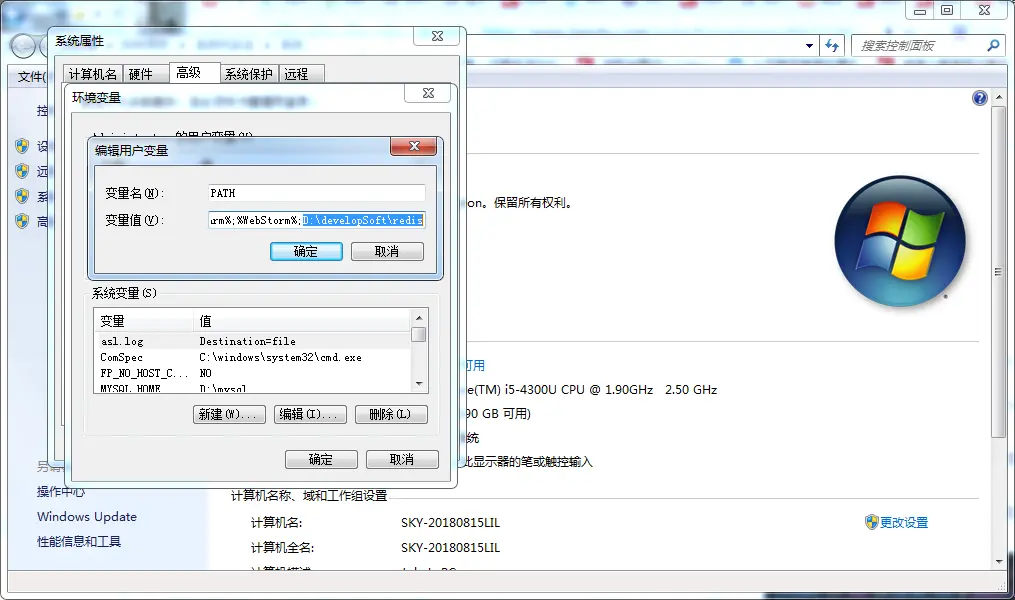1015x600 pixels.
Task: Open the Control Panel help icon
Action: pos(979,98)
